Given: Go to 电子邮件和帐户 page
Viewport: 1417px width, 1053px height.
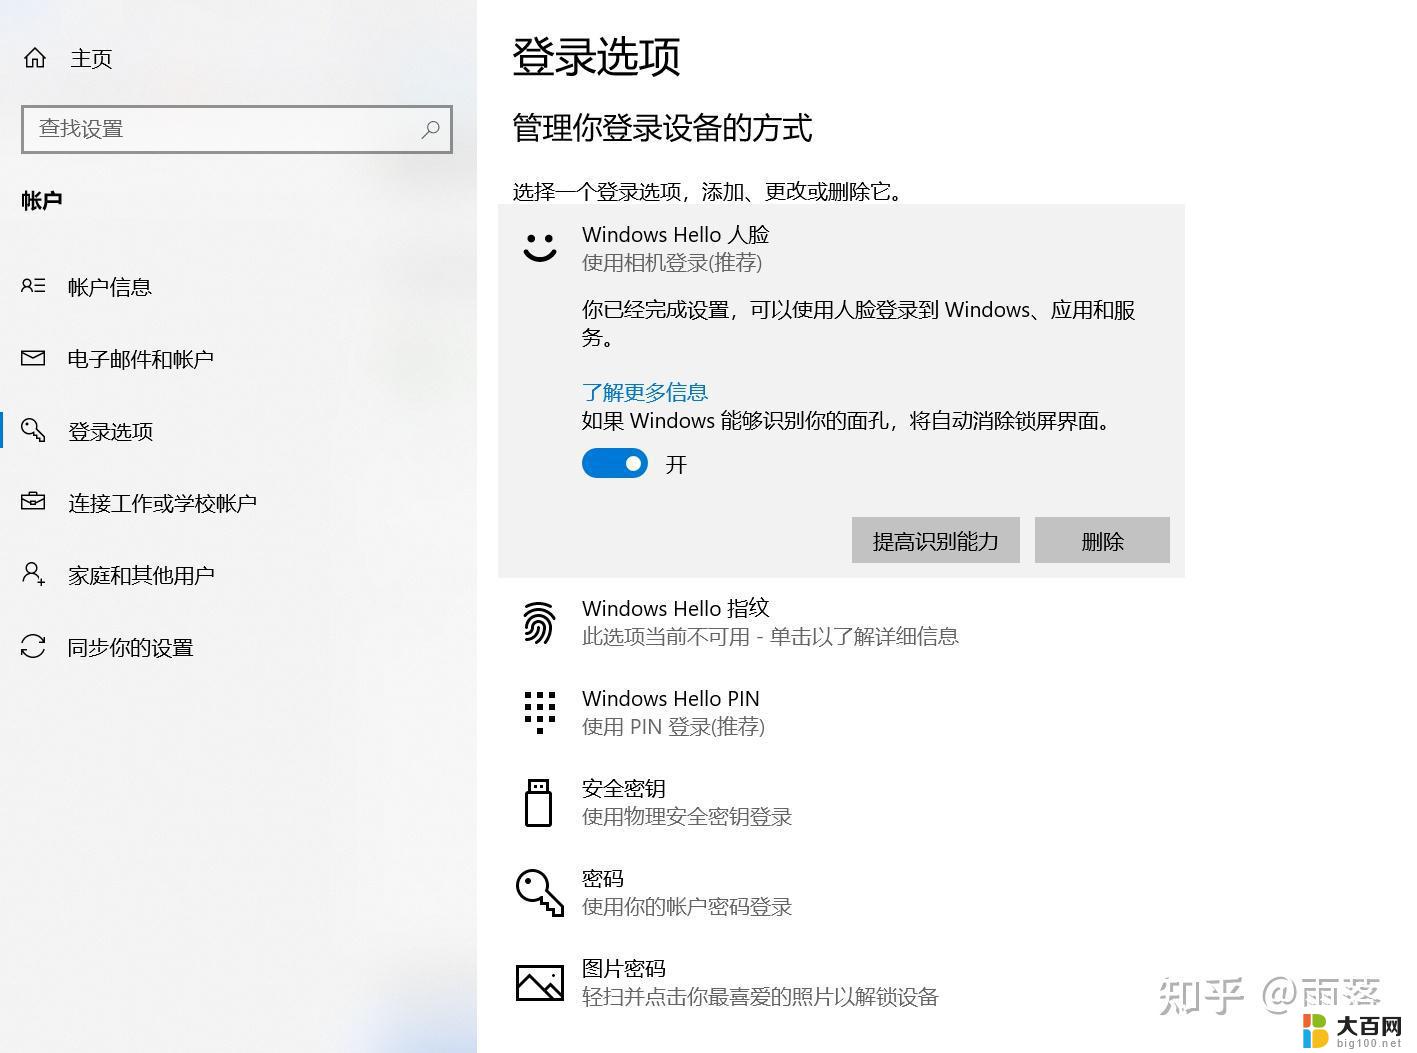Looking at the screenshot, I should point(141,359).
